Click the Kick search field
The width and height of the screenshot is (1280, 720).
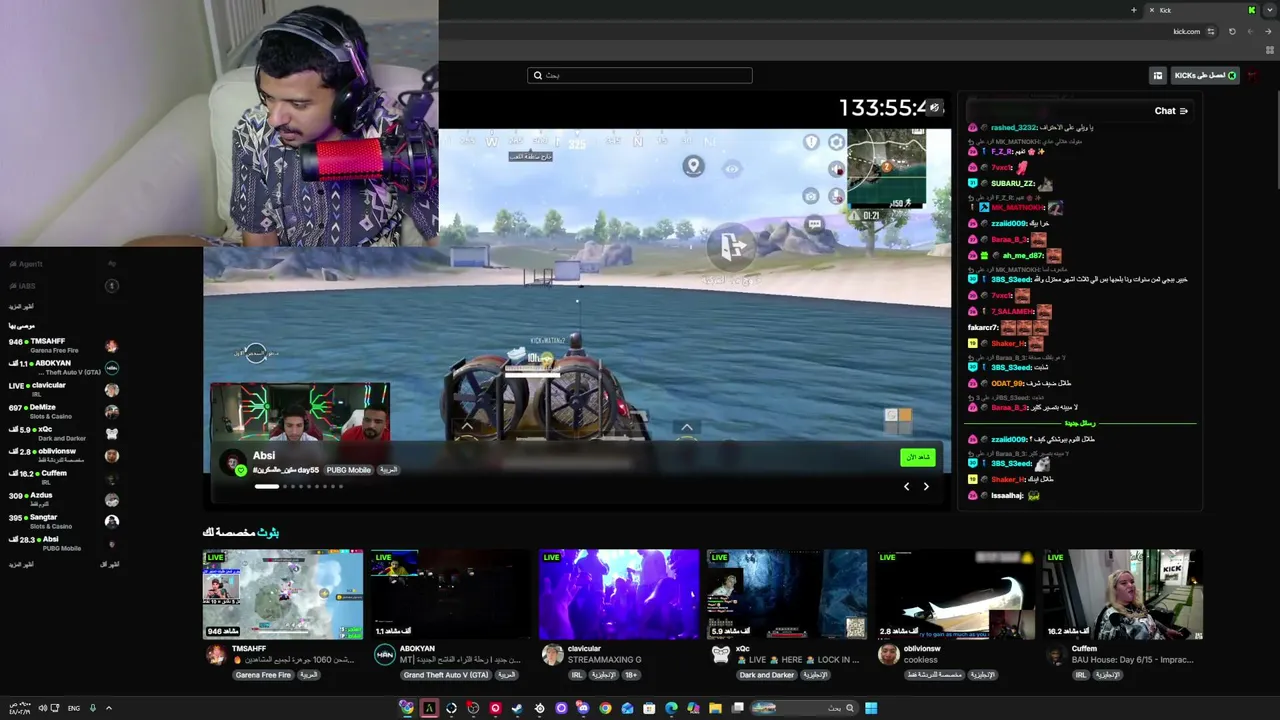640,75
